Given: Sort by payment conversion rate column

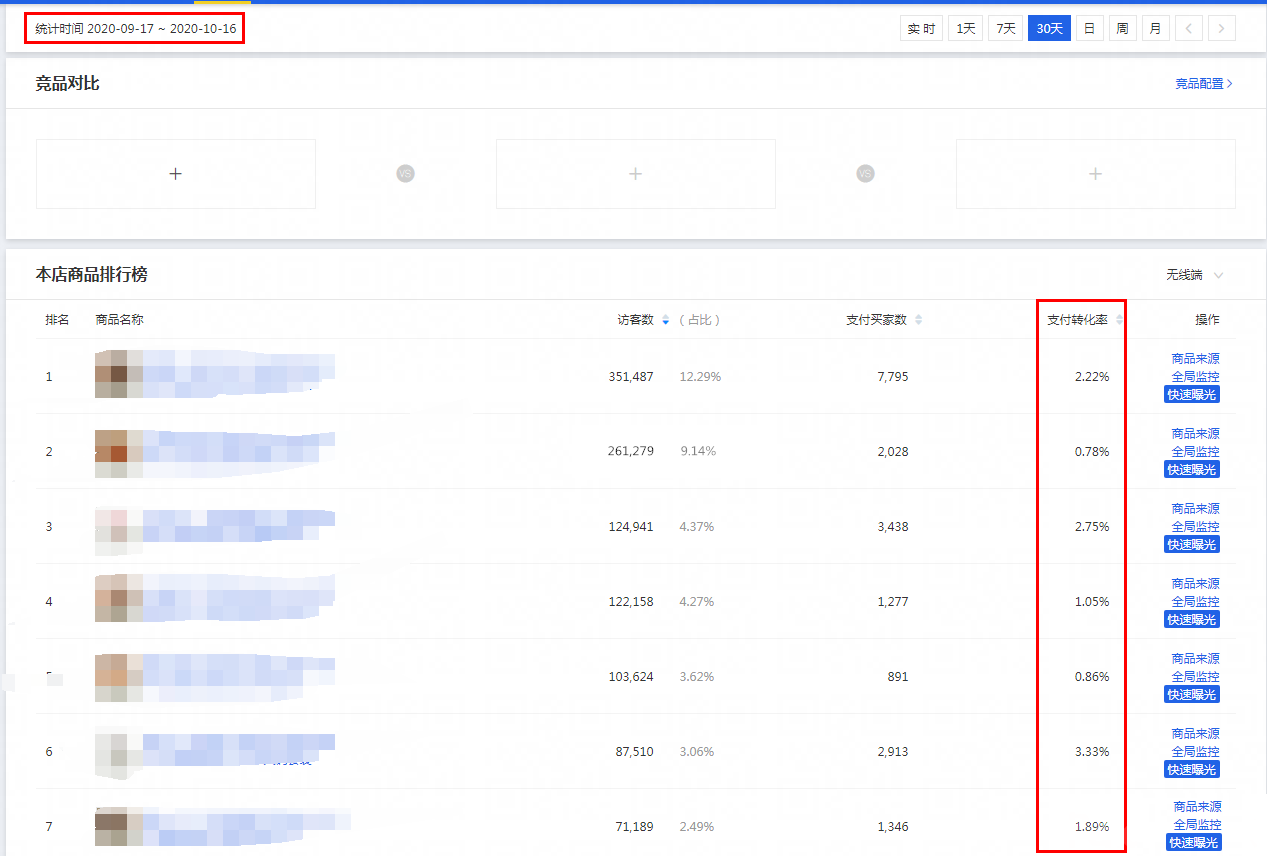Looking at the screenshot, I should pos(1119,320).
